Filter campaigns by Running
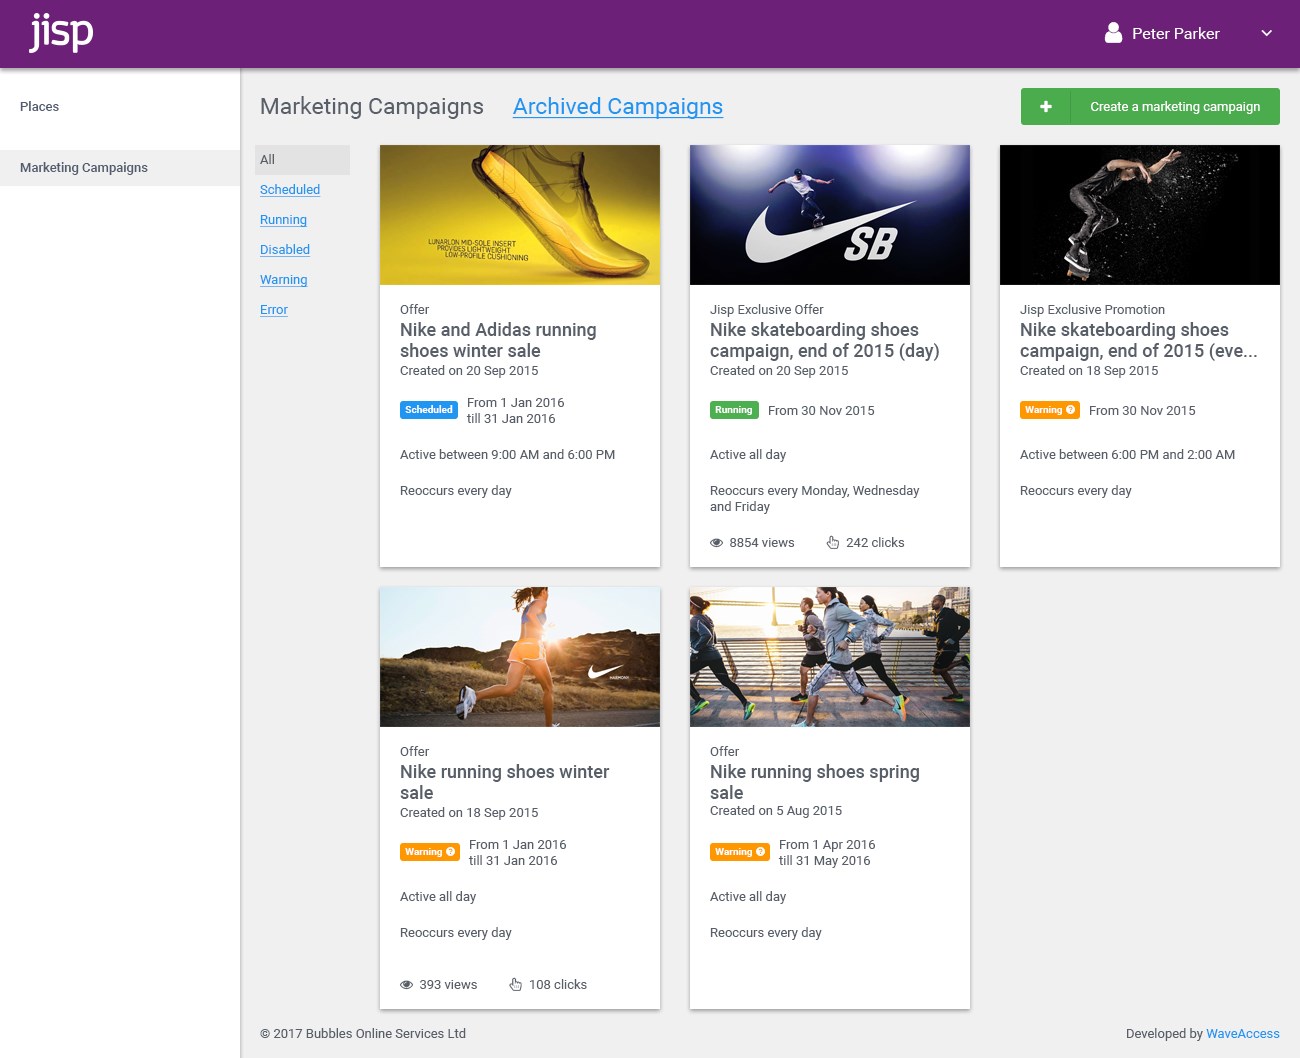The width and height of the screenshot is (1300, 1058). pos(283,220)
